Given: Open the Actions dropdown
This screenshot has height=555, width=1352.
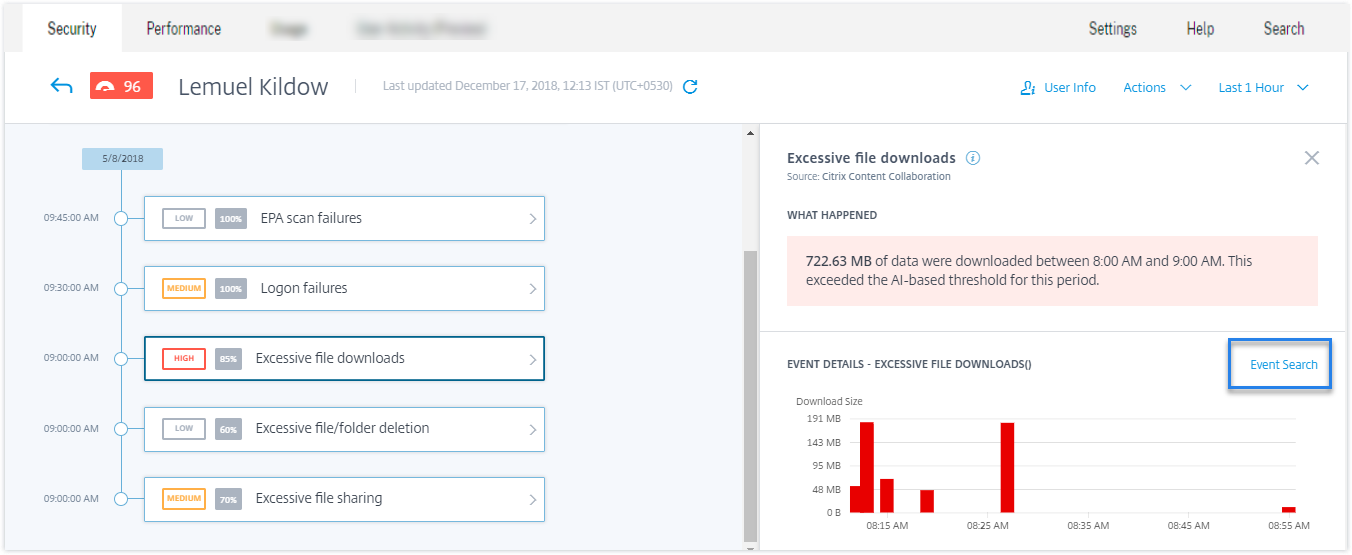Looking at the screenshot, I should pyautogui.click(x=1157, y=88).
